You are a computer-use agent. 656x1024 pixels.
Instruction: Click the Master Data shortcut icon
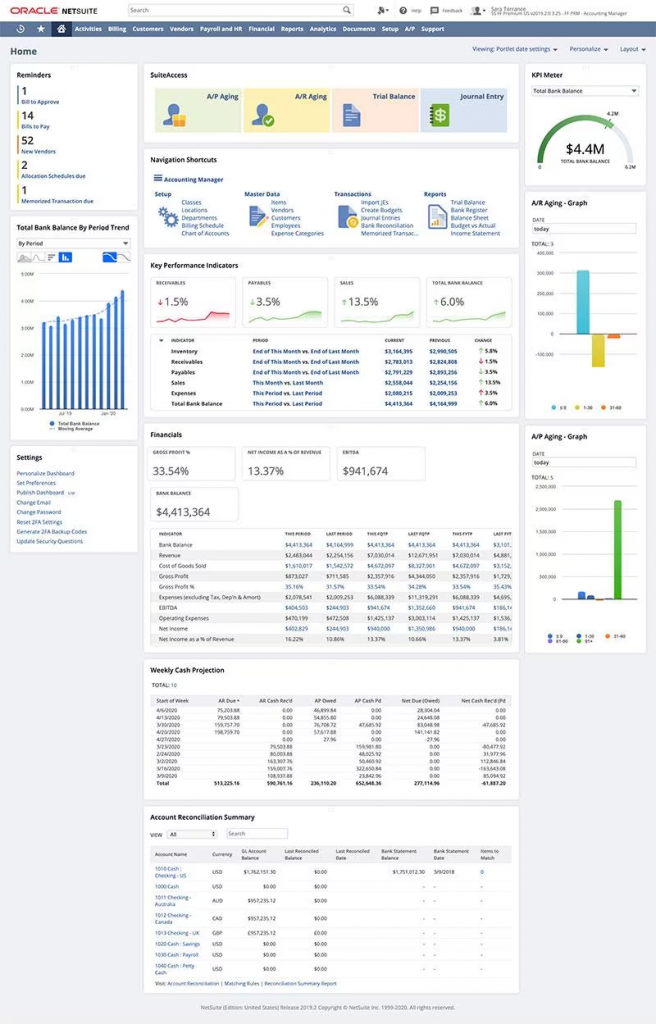257,217
